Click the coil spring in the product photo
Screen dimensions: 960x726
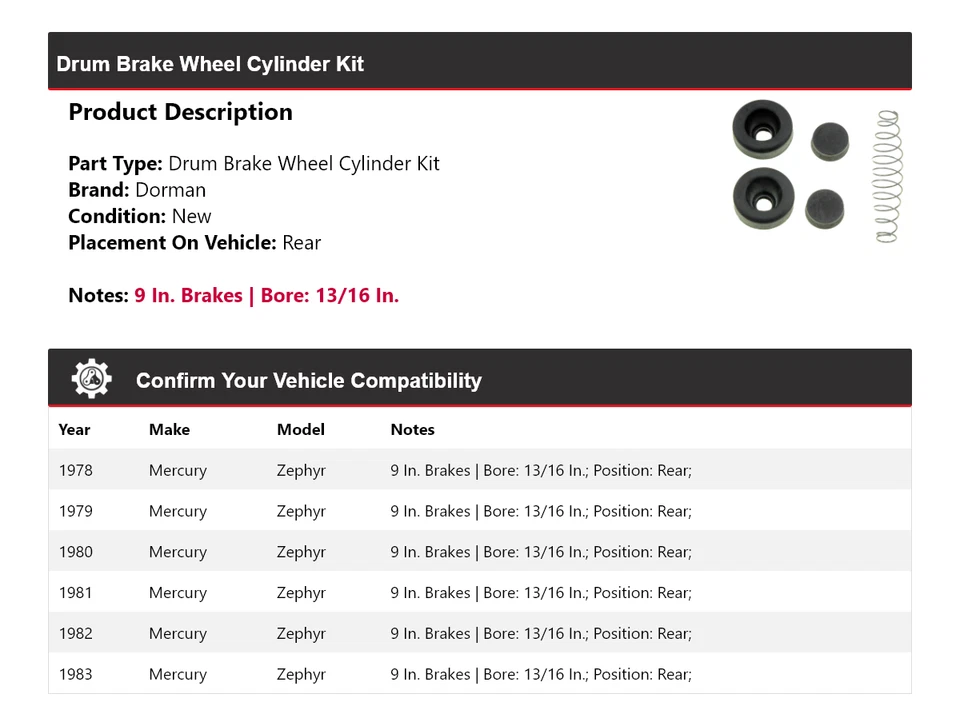887,176
